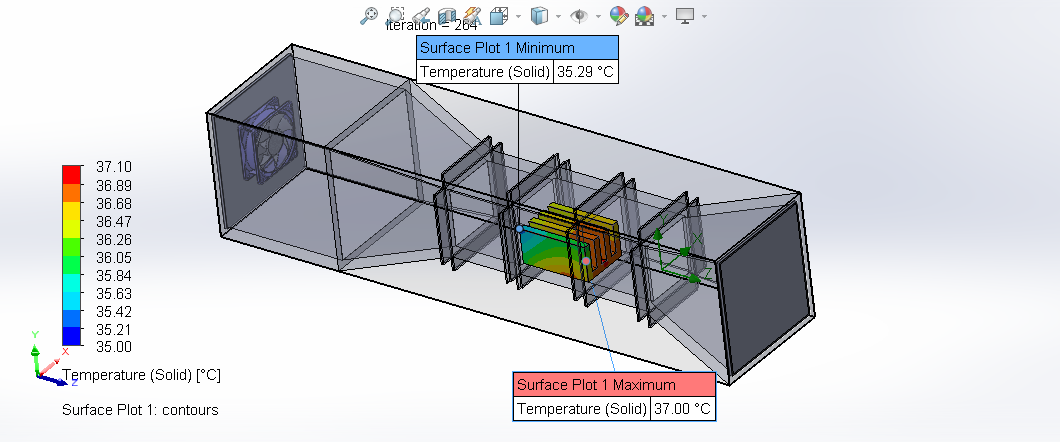This screenshot has width=1060, height=442.
Task: Click the legend value 36.05
Action: (x=114, y=257)
